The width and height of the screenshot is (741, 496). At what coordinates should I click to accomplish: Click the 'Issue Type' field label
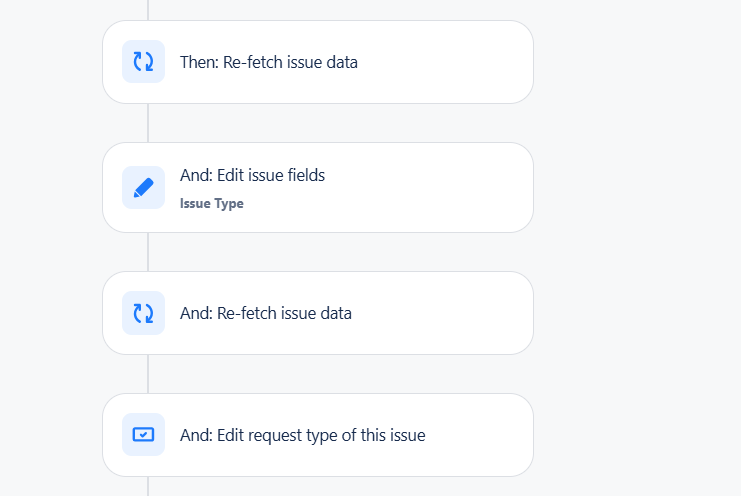point(212,203)
